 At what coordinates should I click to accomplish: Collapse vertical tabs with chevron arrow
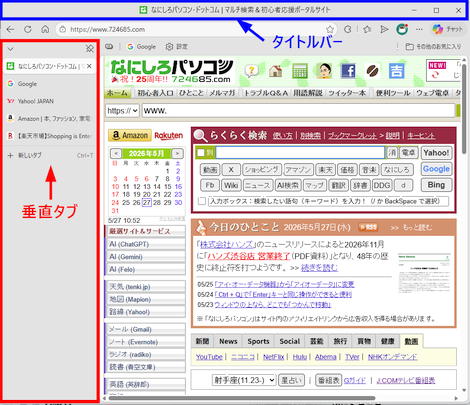click(x=10, y=49)
